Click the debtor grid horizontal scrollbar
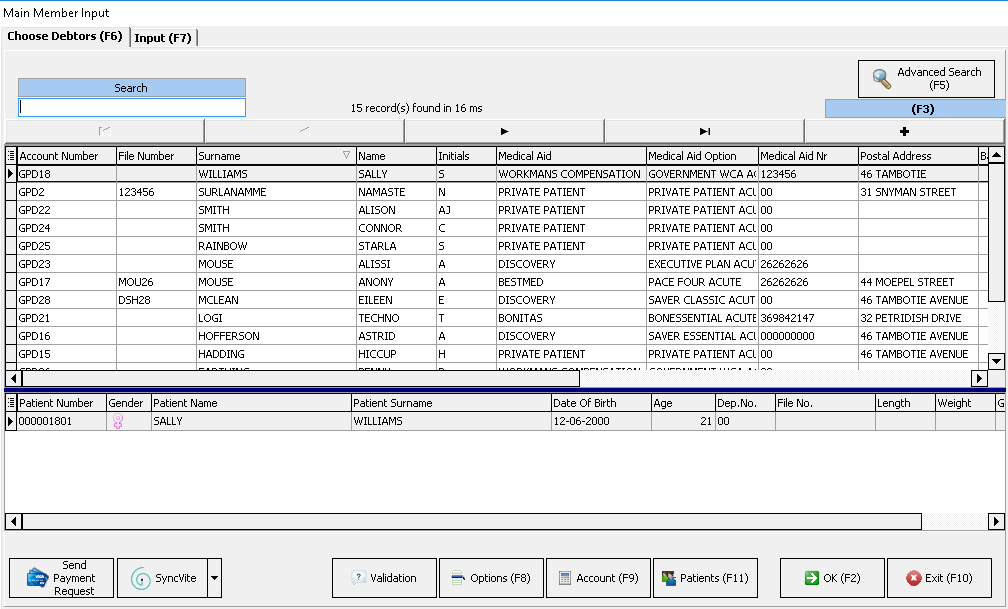 (x=300, y=379)
